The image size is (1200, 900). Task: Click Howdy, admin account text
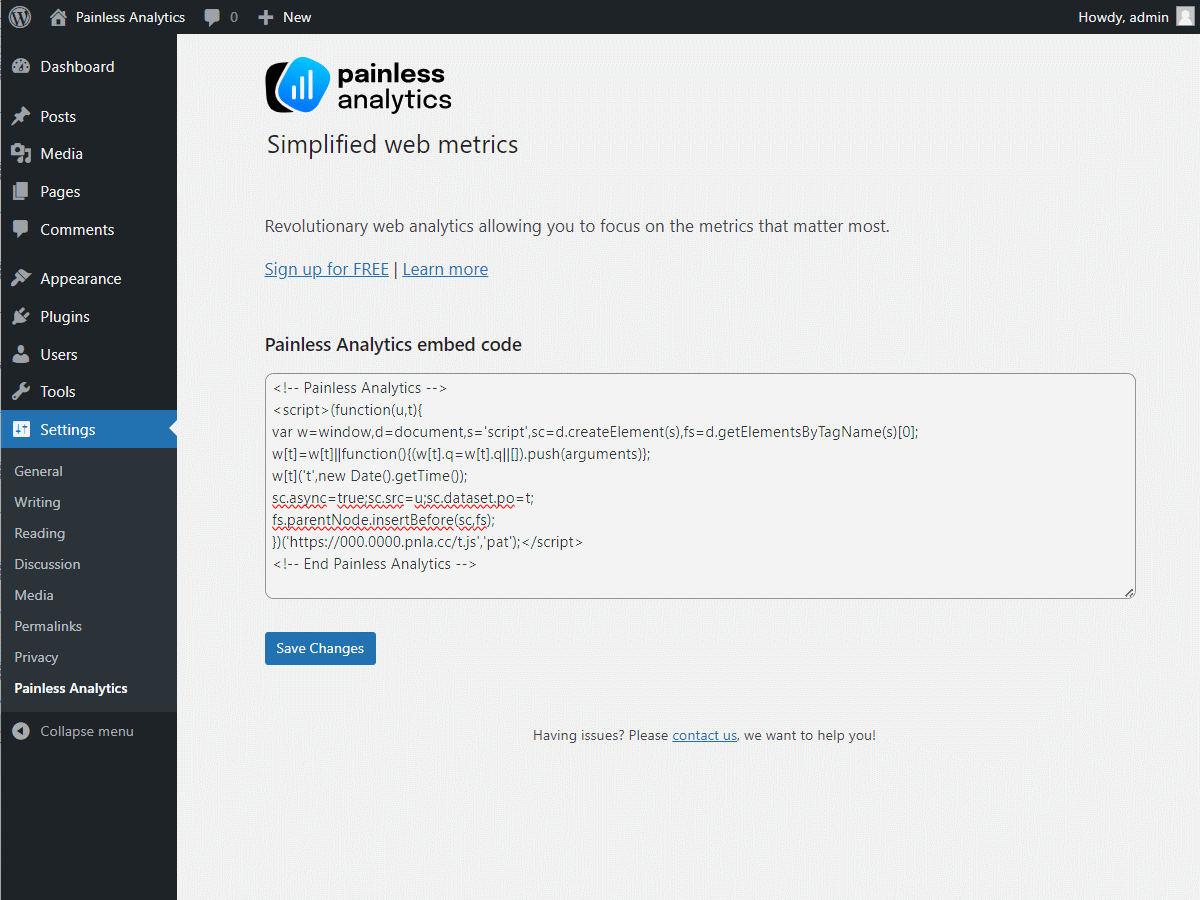1123,17
